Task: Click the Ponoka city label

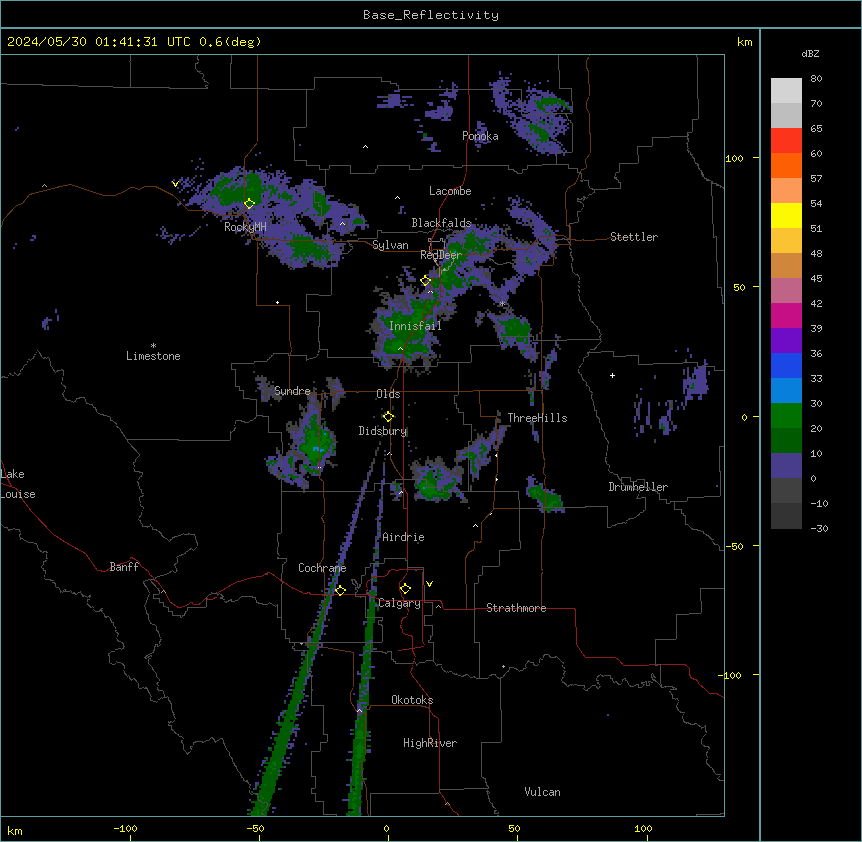Action: pos(480,136)
